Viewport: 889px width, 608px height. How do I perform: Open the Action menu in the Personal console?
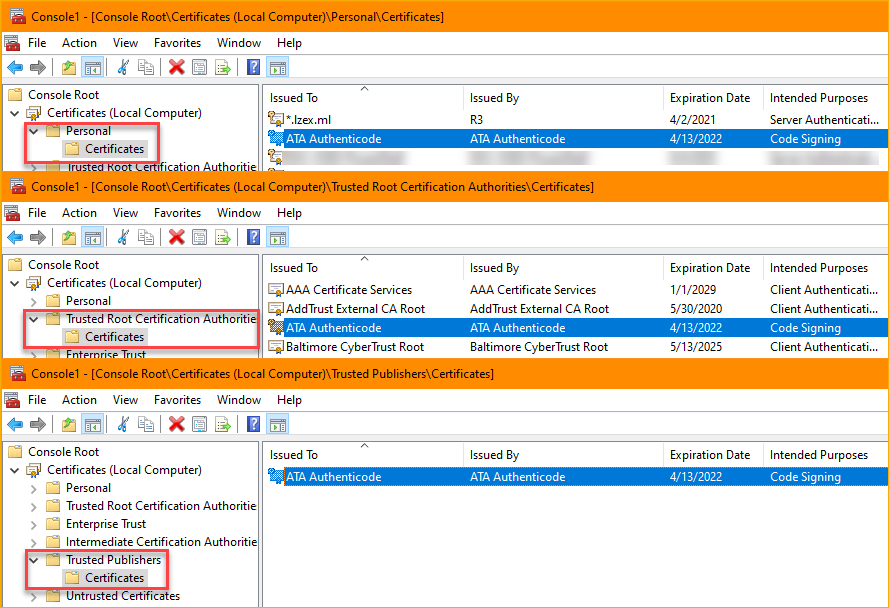(79, 43)
